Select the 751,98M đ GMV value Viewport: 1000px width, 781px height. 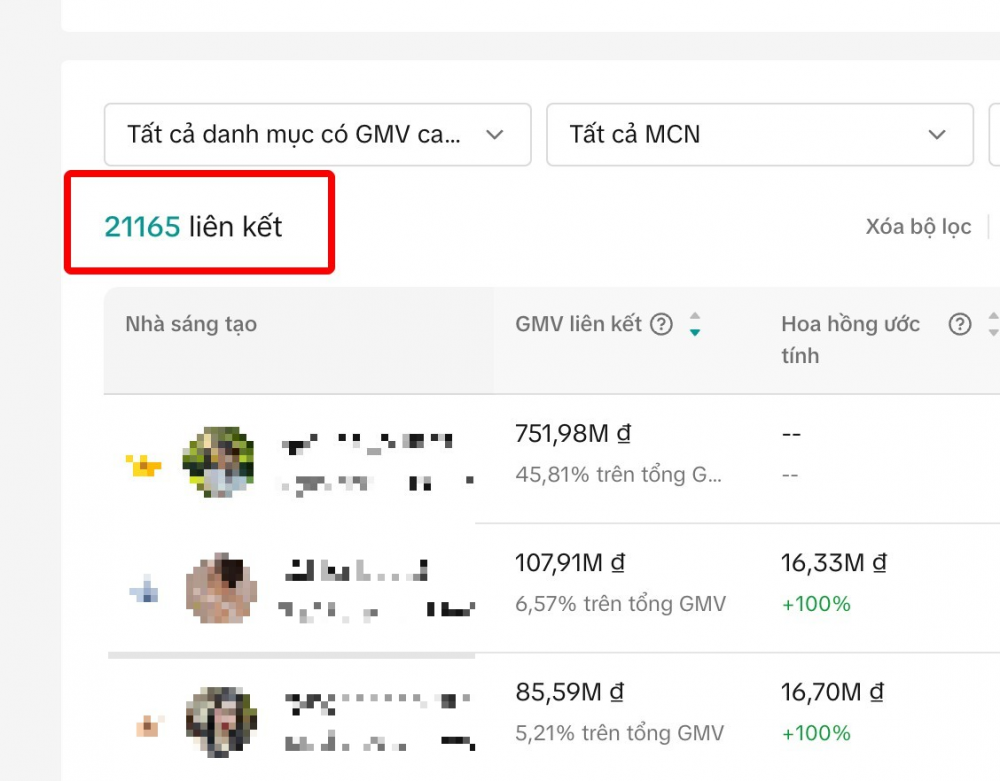572,434
